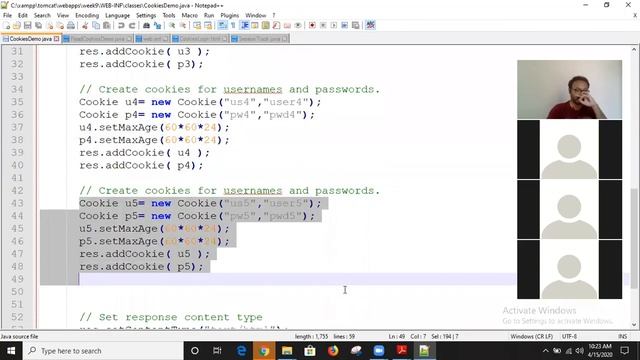640x360 pixels.
Task: Open the Encoding menu
Action: (x=87, y=15)
